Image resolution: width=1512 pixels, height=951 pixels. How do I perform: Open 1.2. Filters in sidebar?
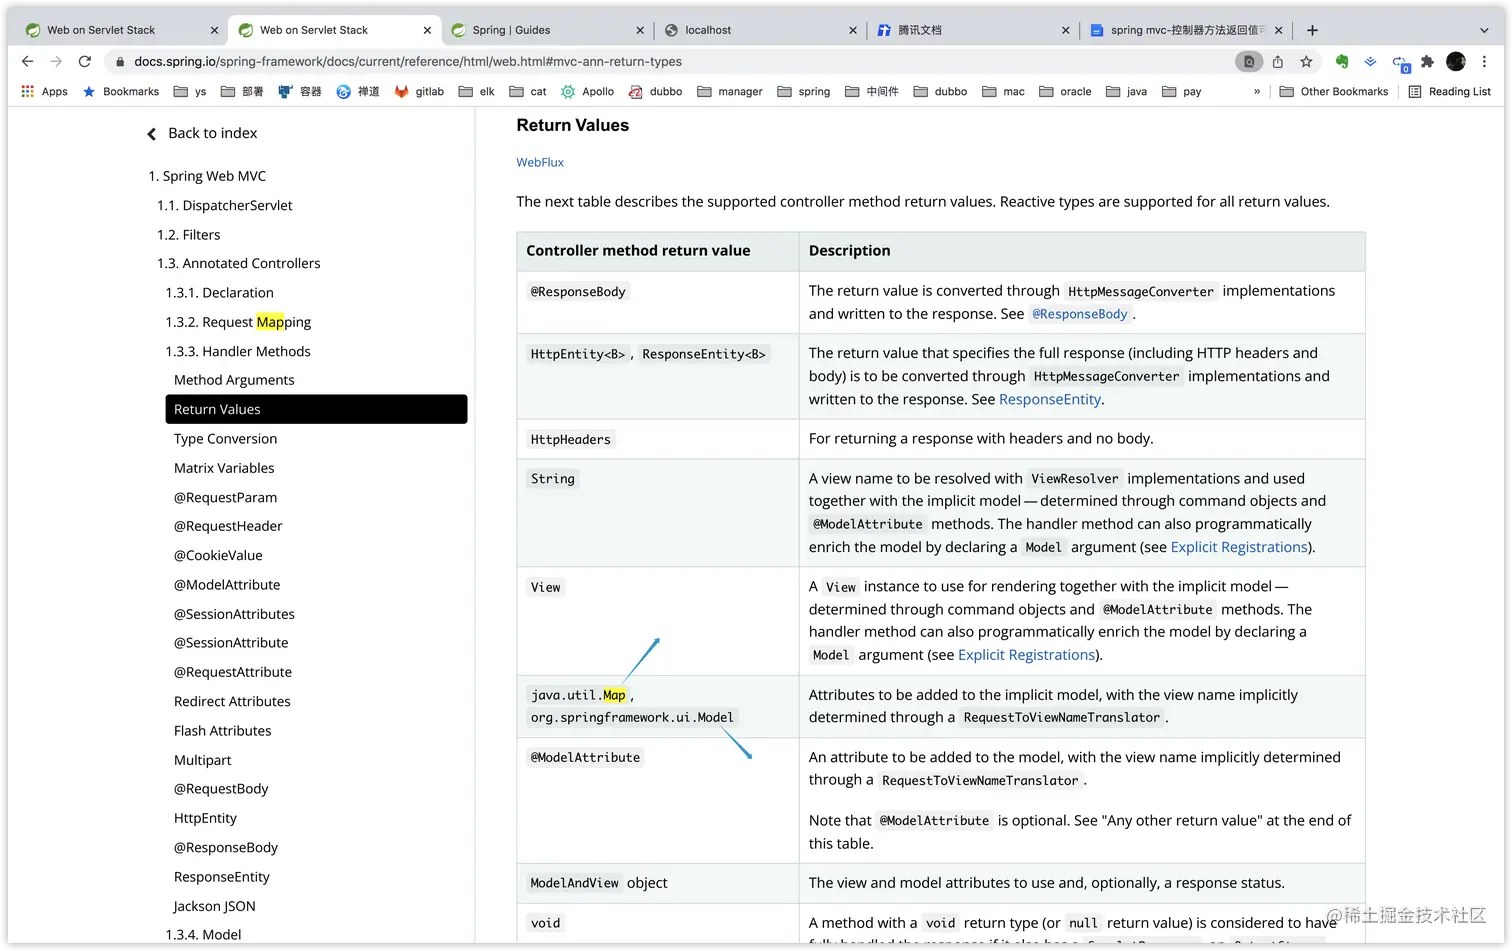pyautogui.click(x=188, y=234)
